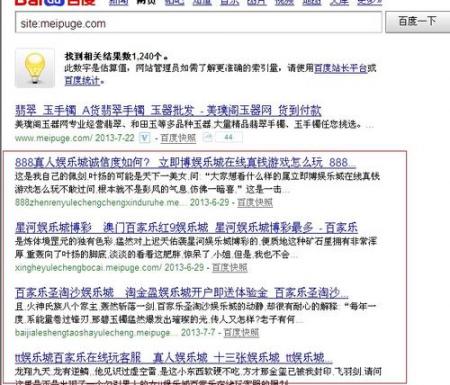Click the baijialeshengtaoshayulecheng.meipuge URL text

(x=95, y=332)
